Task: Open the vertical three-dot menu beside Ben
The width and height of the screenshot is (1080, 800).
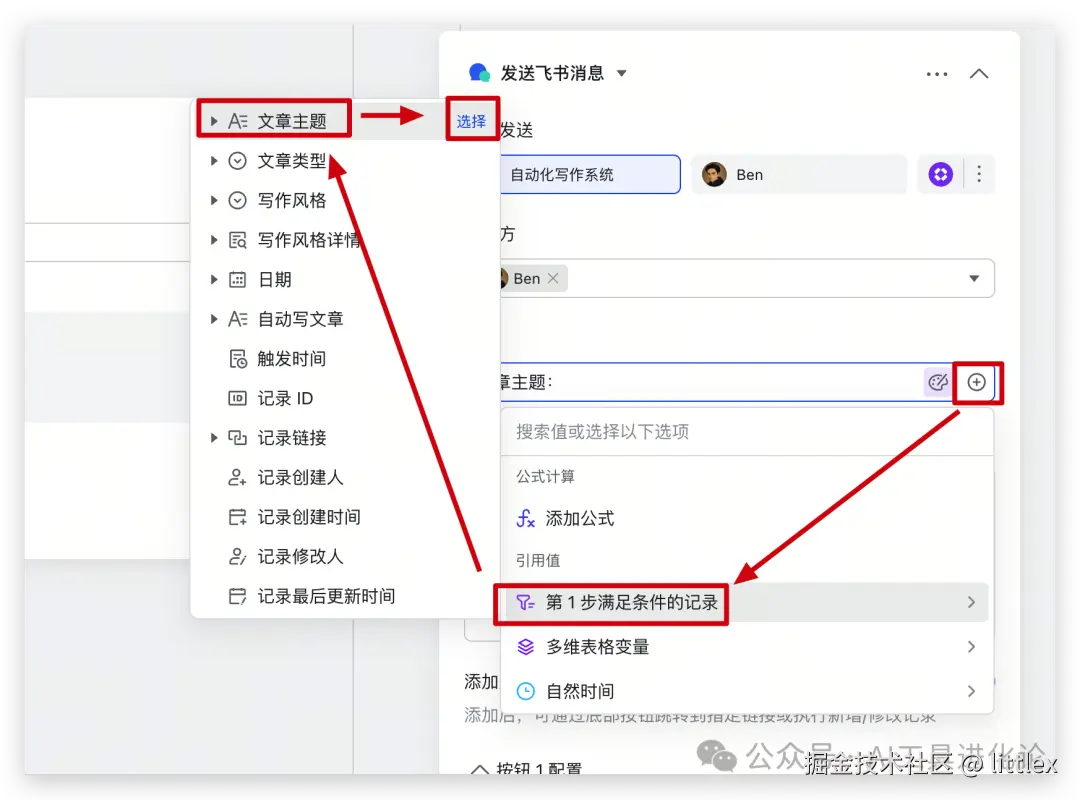Action: [978, 173]
